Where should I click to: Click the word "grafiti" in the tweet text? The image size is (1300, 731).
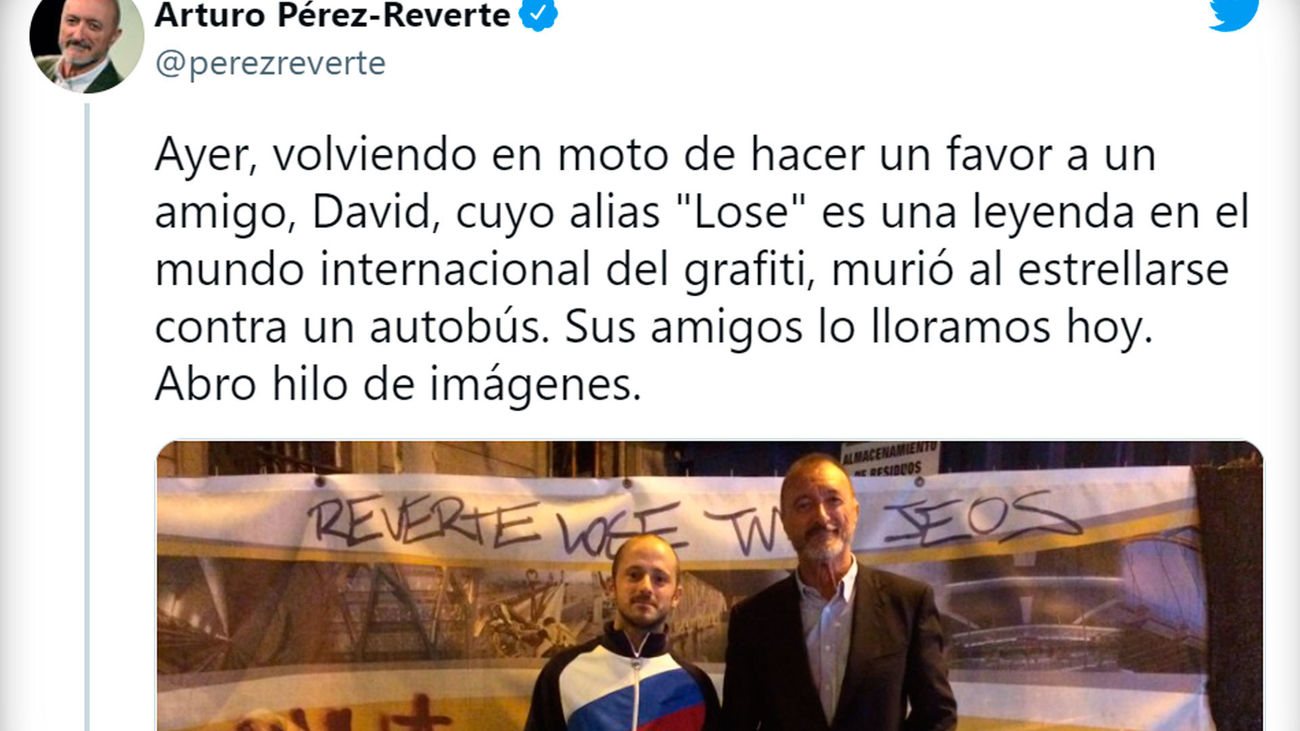[x=760, y=271]
